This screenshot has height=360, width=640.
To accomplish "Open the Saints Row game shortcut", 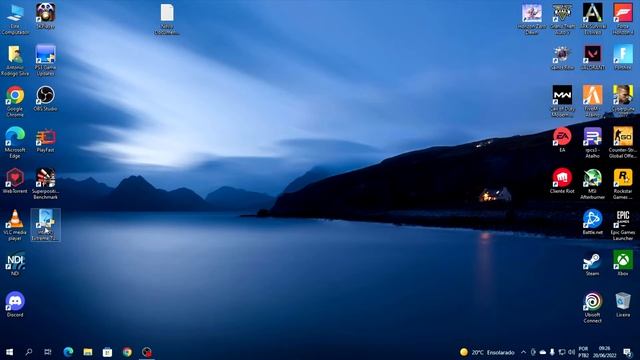I will click(x=562, y=58).
